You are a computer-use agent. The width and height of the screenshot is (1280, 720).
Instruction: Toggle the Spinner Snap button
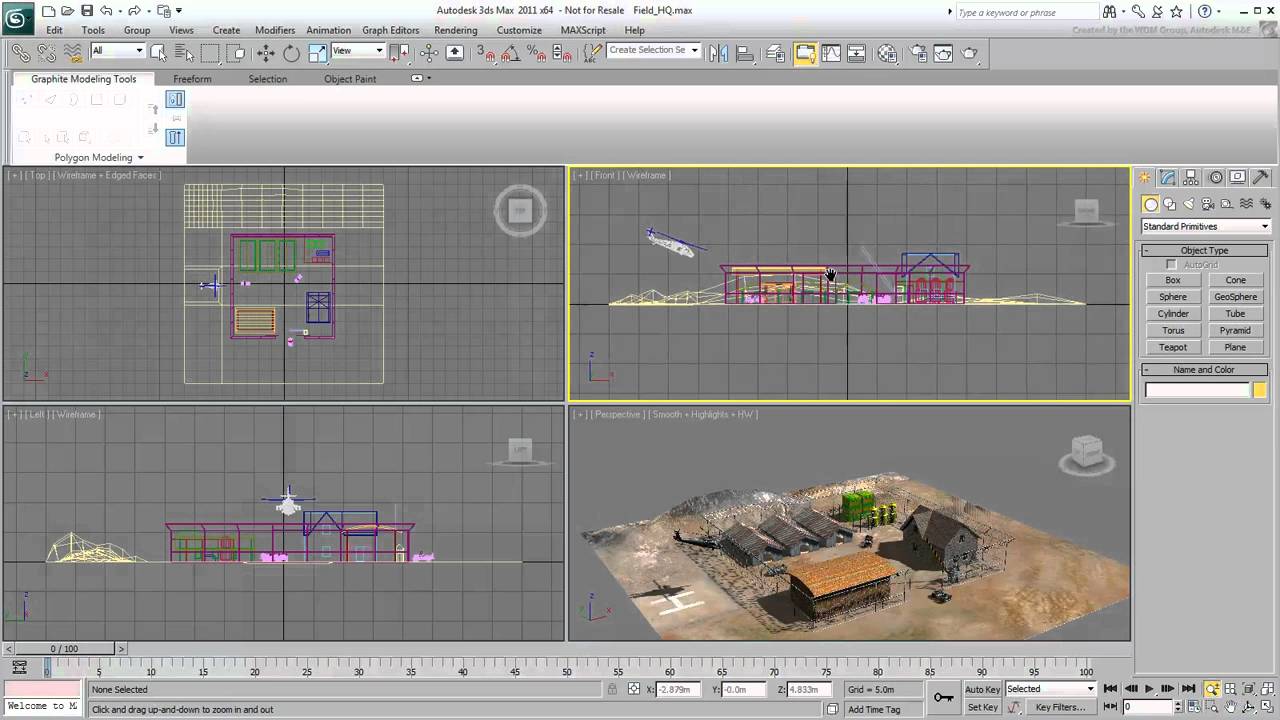point(564,53)
